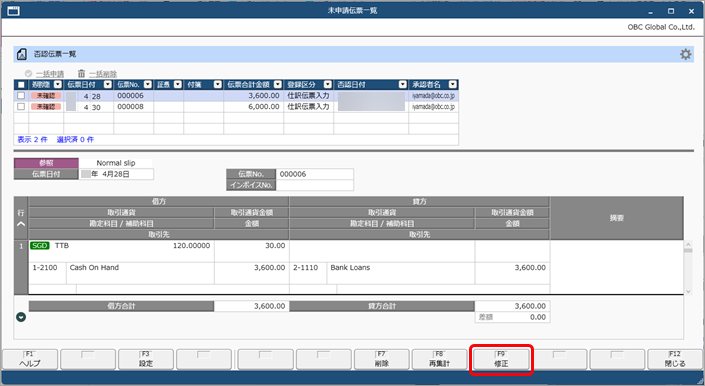Click the 摘要 column header

[617, 218]
